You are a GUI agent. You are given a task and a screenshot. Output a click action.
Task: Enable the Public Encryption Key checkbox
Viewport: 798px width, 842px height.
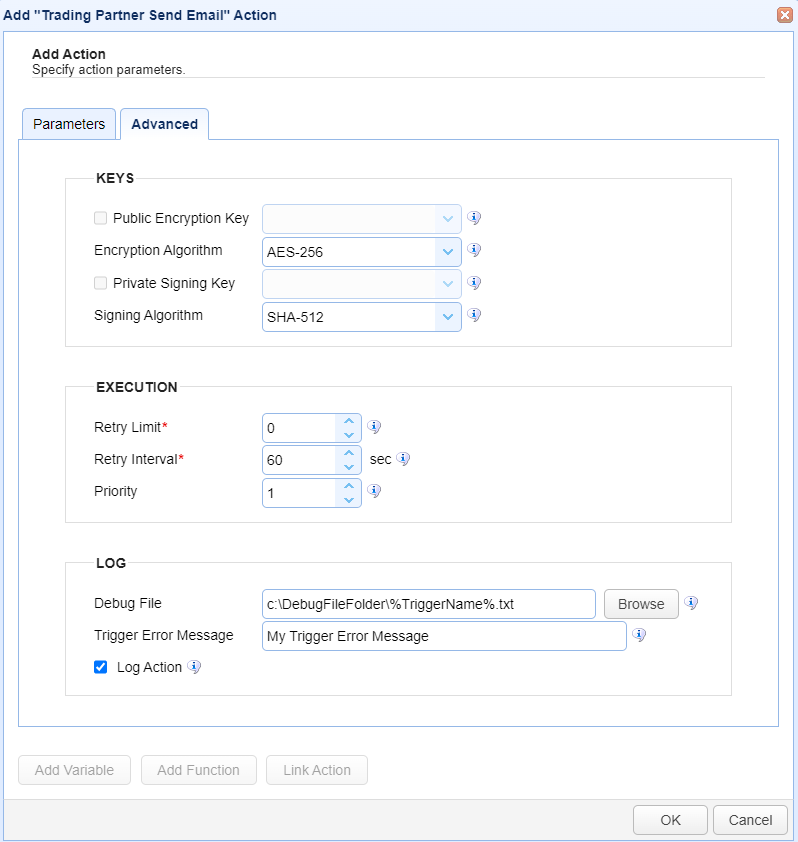point(100,218)
